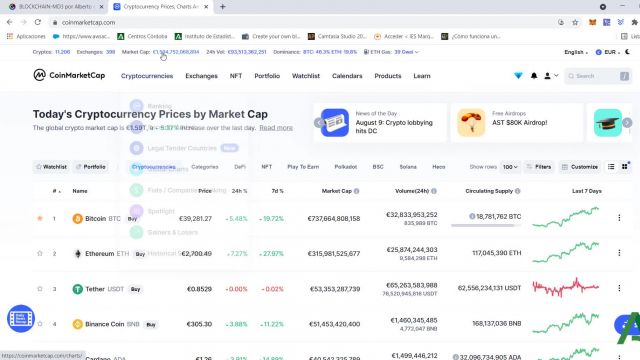Click Buy next to Ethereum
This screenshot has width=640, height=360.
tap(140, 254)
